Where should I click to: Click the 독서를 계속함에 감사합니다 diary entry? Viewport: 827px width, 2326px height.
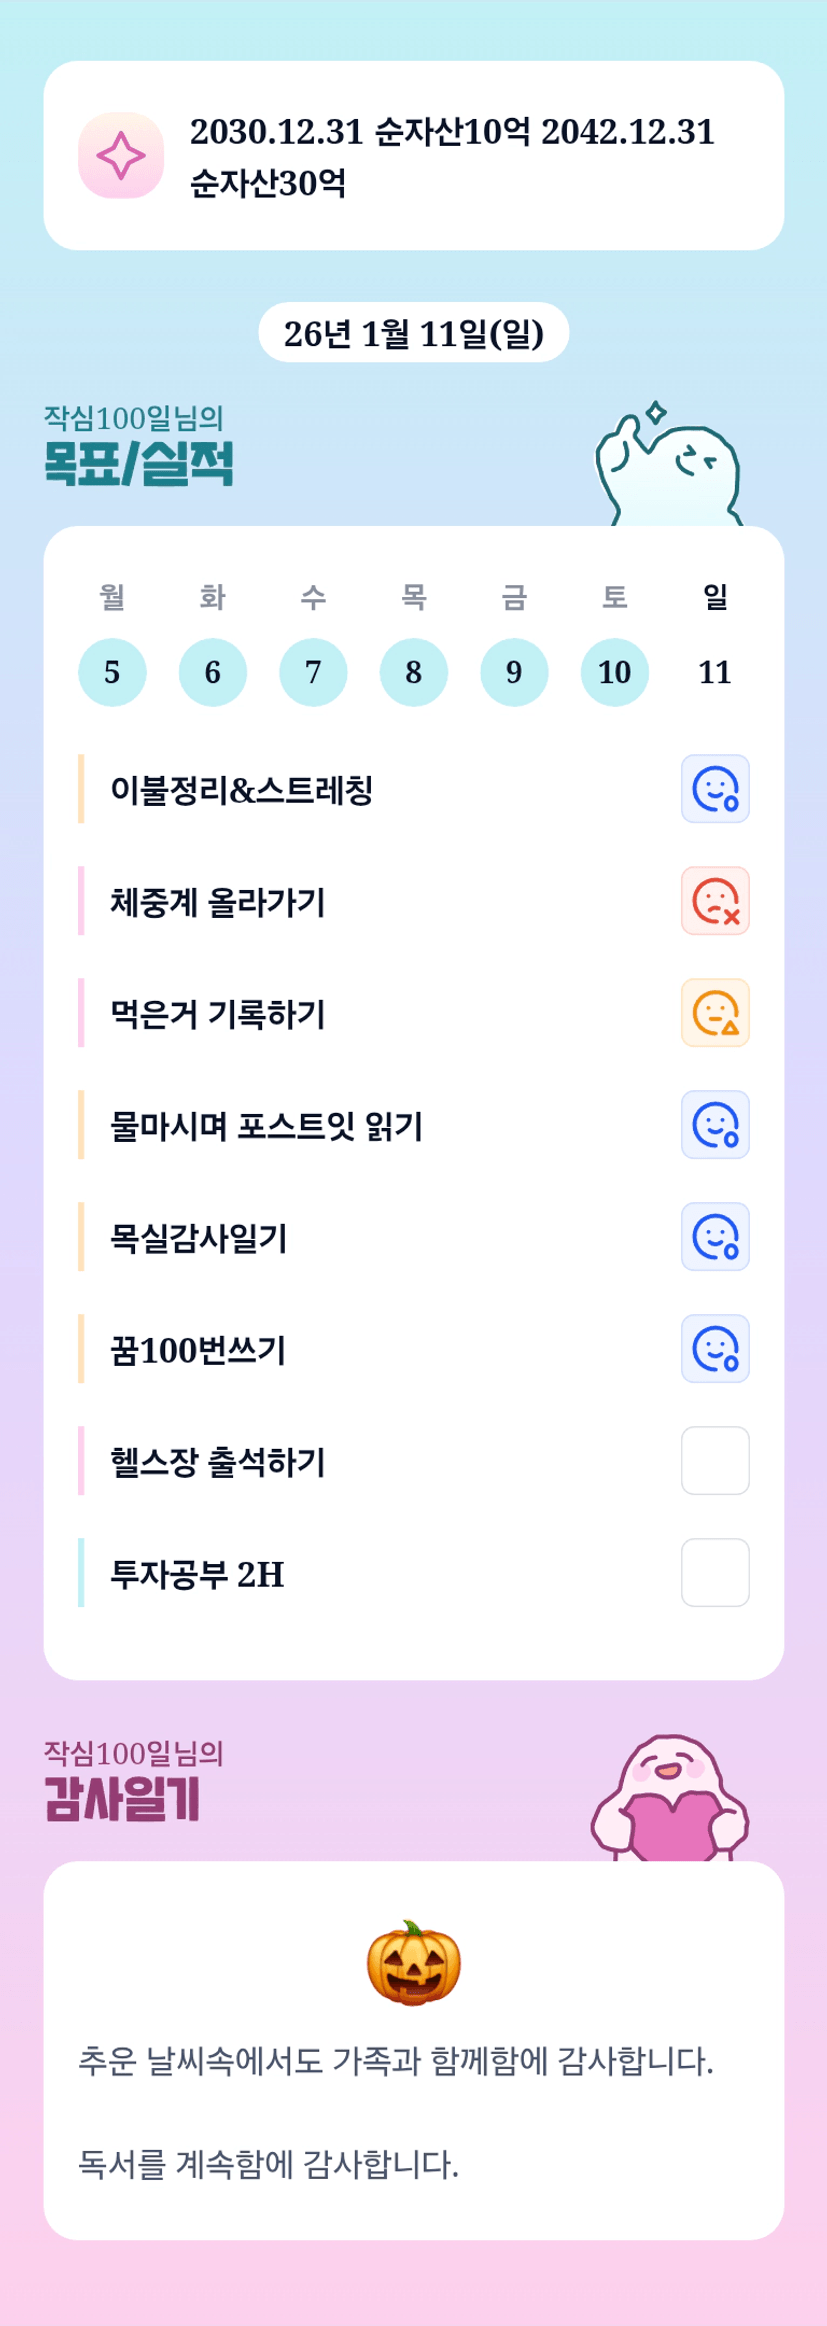pyautogui.click(x=269, y=2165)
